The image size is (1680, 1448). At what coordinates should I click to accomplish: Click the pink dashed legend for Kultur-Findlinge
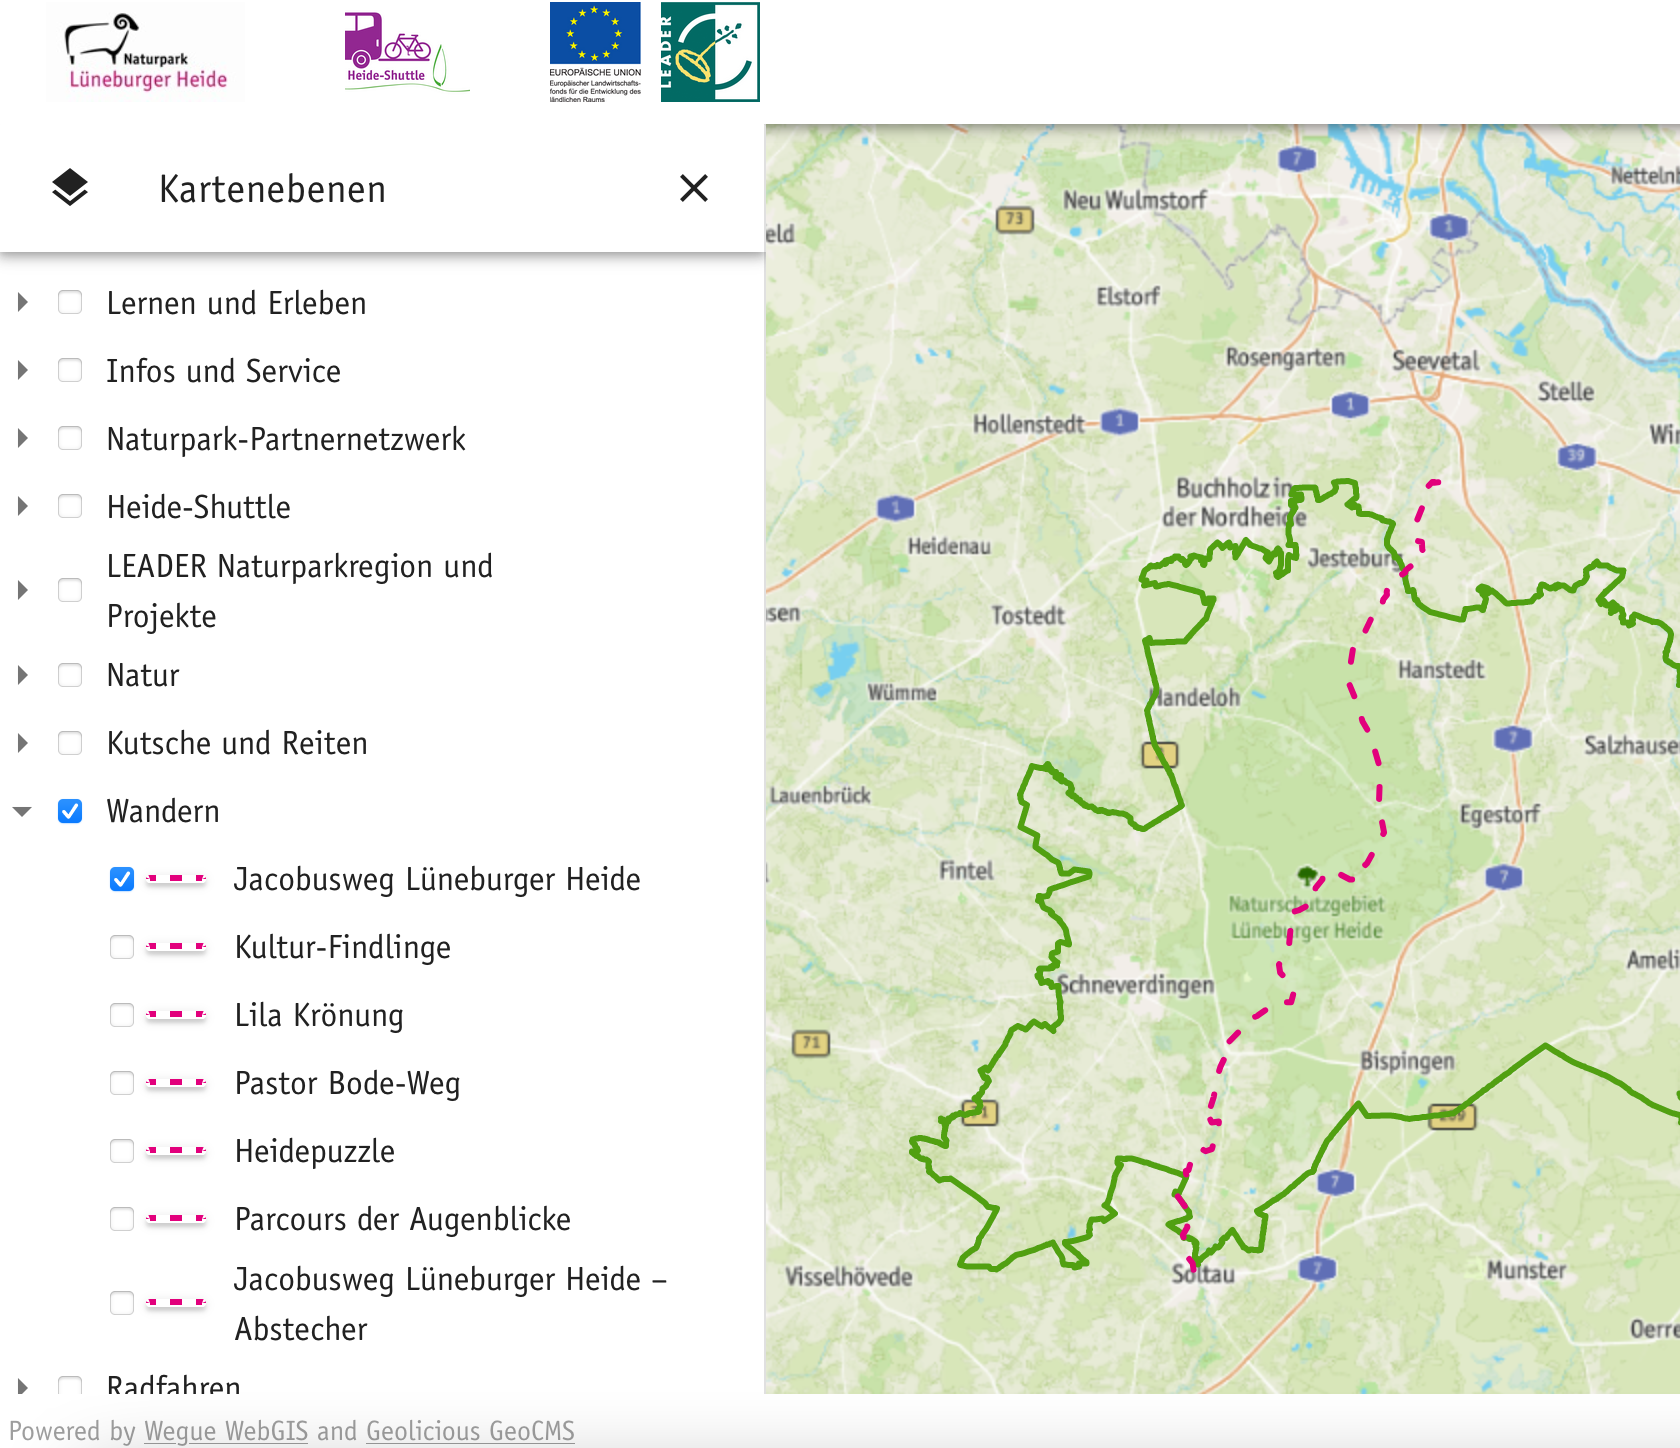176,947
